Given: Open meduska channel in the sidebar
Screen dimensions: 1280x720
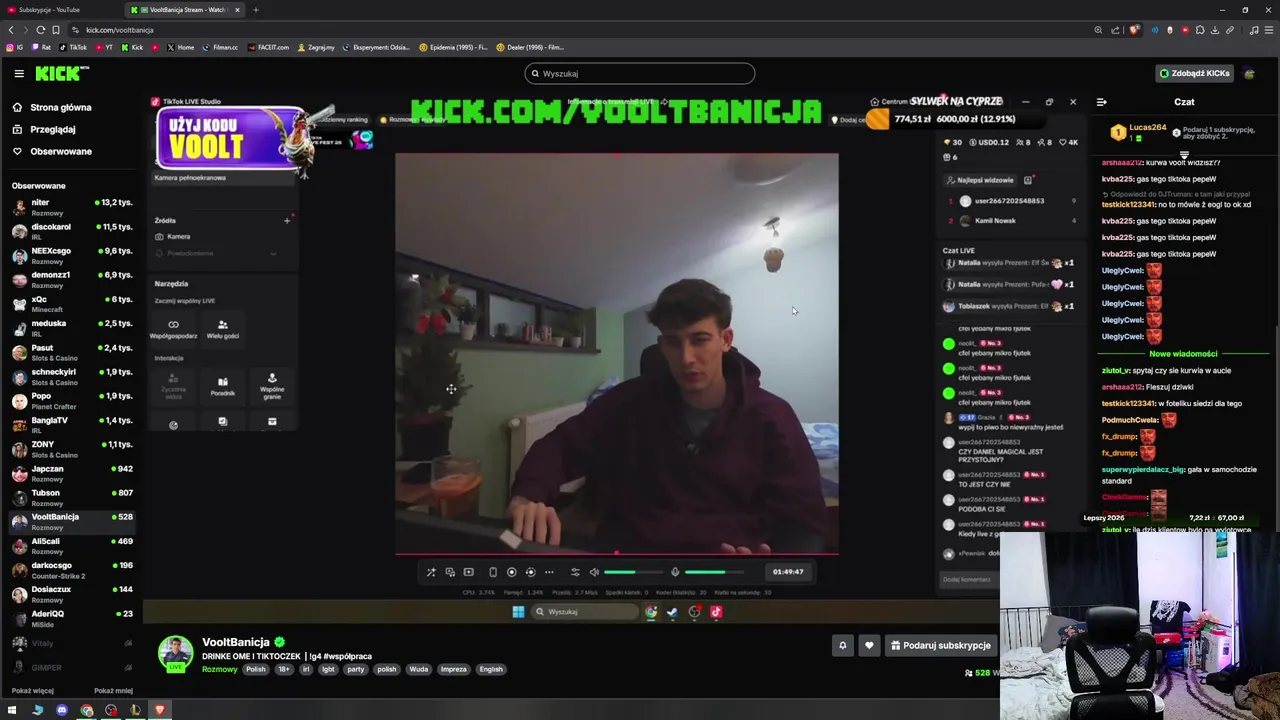Looking at the screenshot, I should 72,328.
